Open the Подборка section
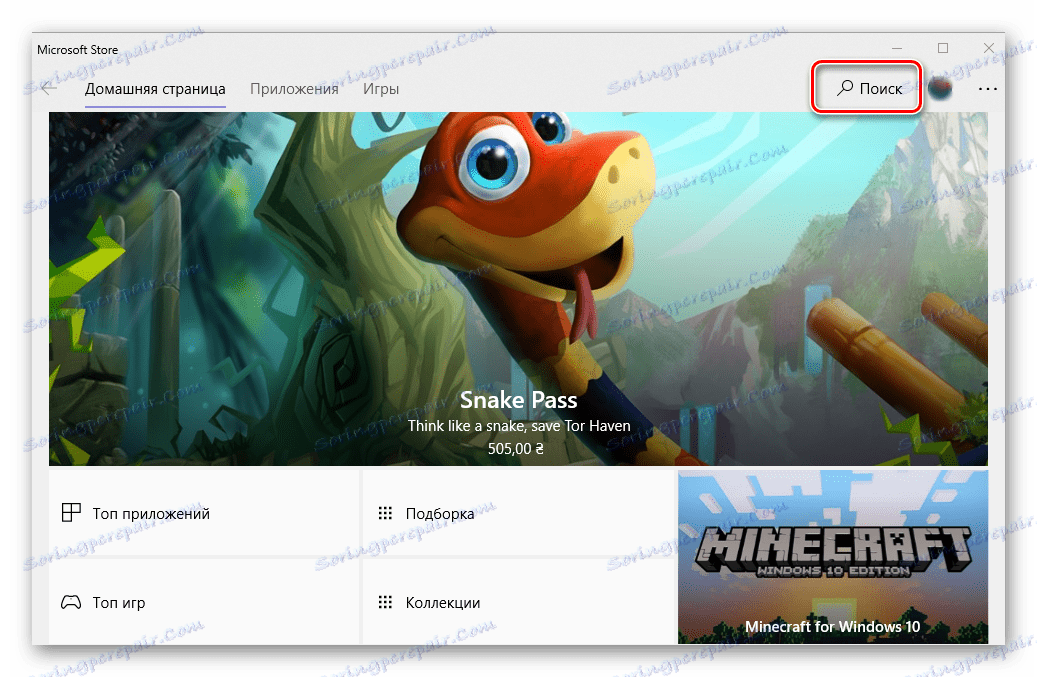The height and width of the screenshot is (677, 1037). pyautogui.click(x=441, y=512)
